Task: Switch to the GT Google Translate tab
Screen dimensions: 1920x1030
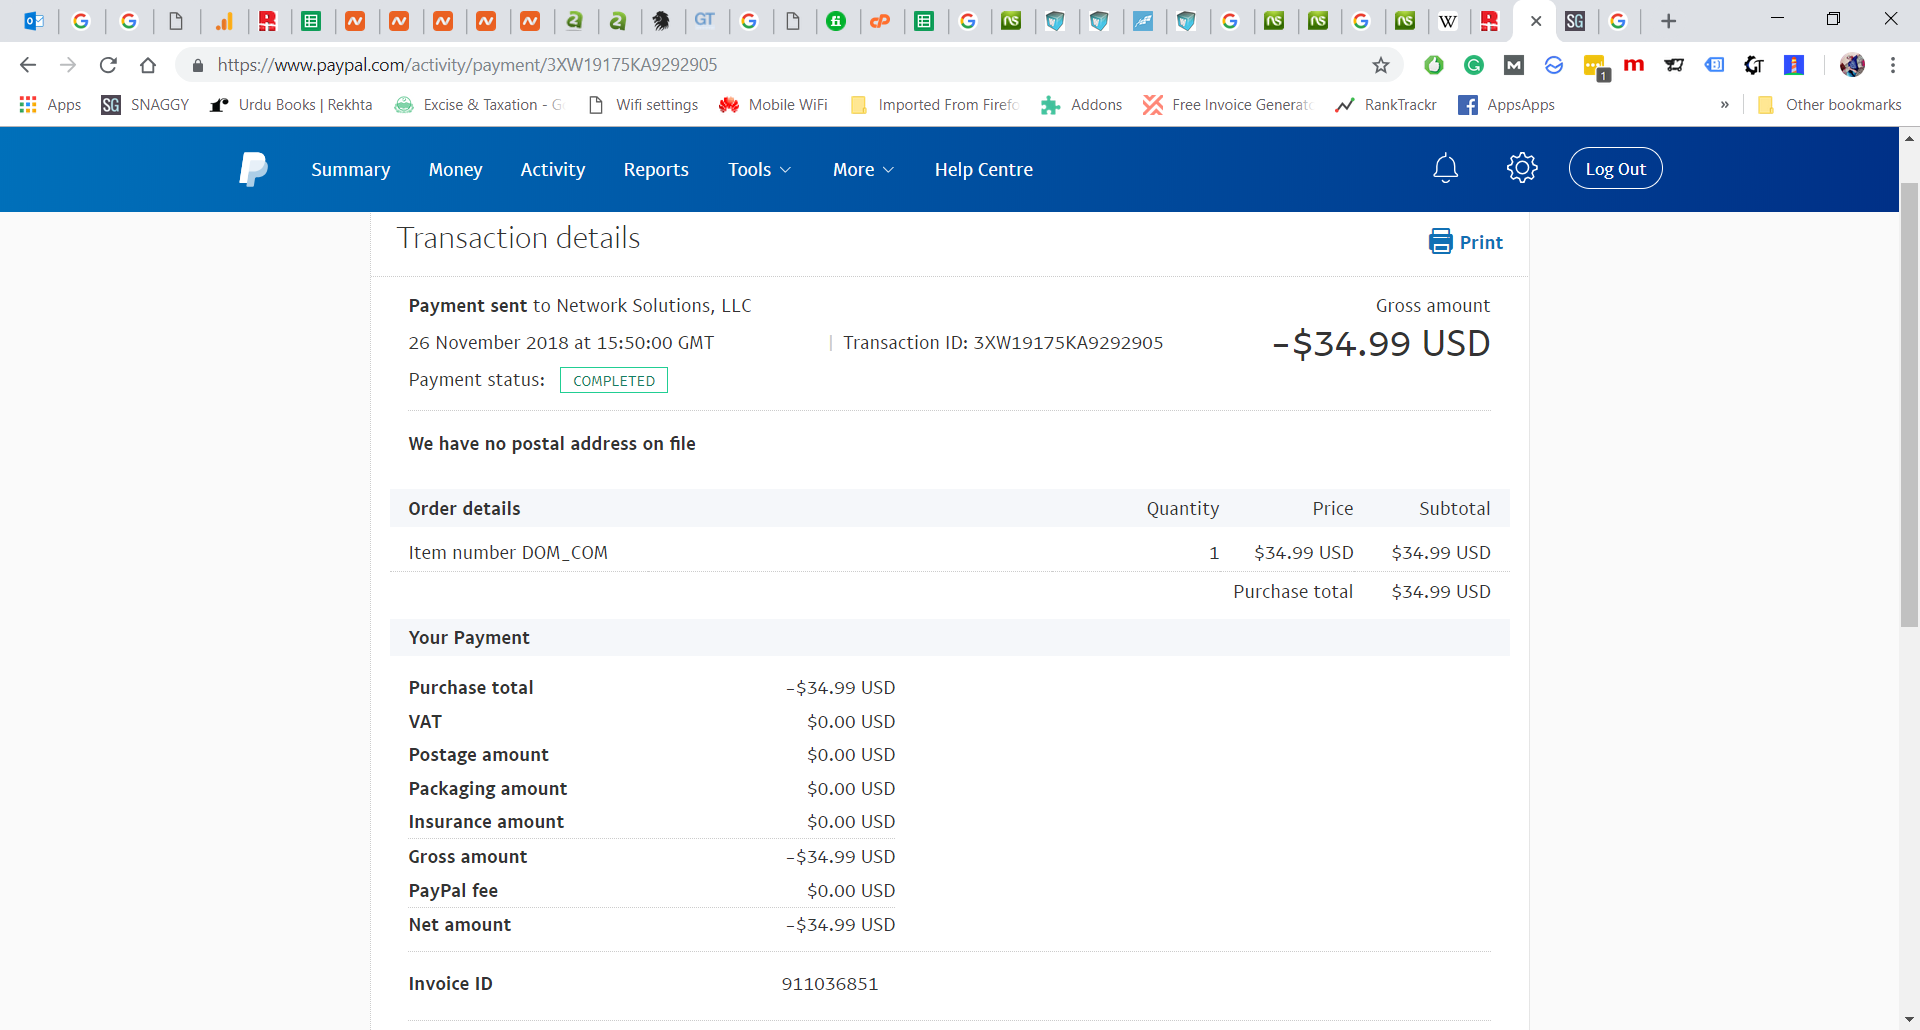Action: point(705,21)
